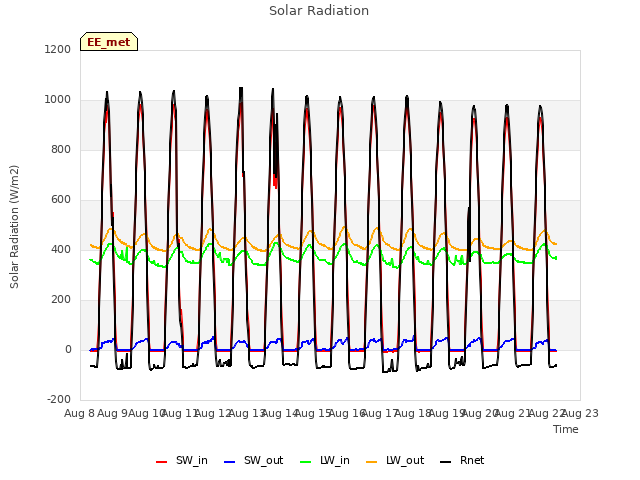Click the Time x-axis label
This screenshot has width=640, height=480.
pyautogui.click(x=566, y=429)
